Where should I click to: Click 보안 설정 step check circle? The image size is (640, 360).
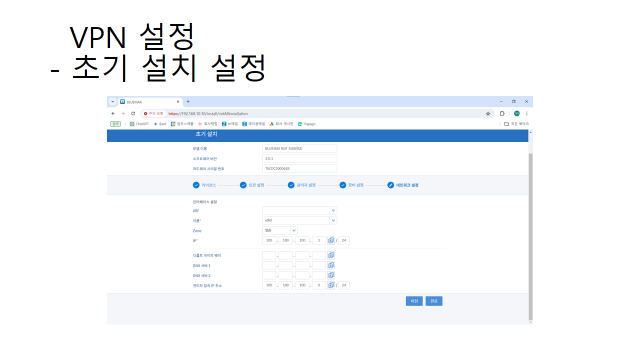click(243, 185)
